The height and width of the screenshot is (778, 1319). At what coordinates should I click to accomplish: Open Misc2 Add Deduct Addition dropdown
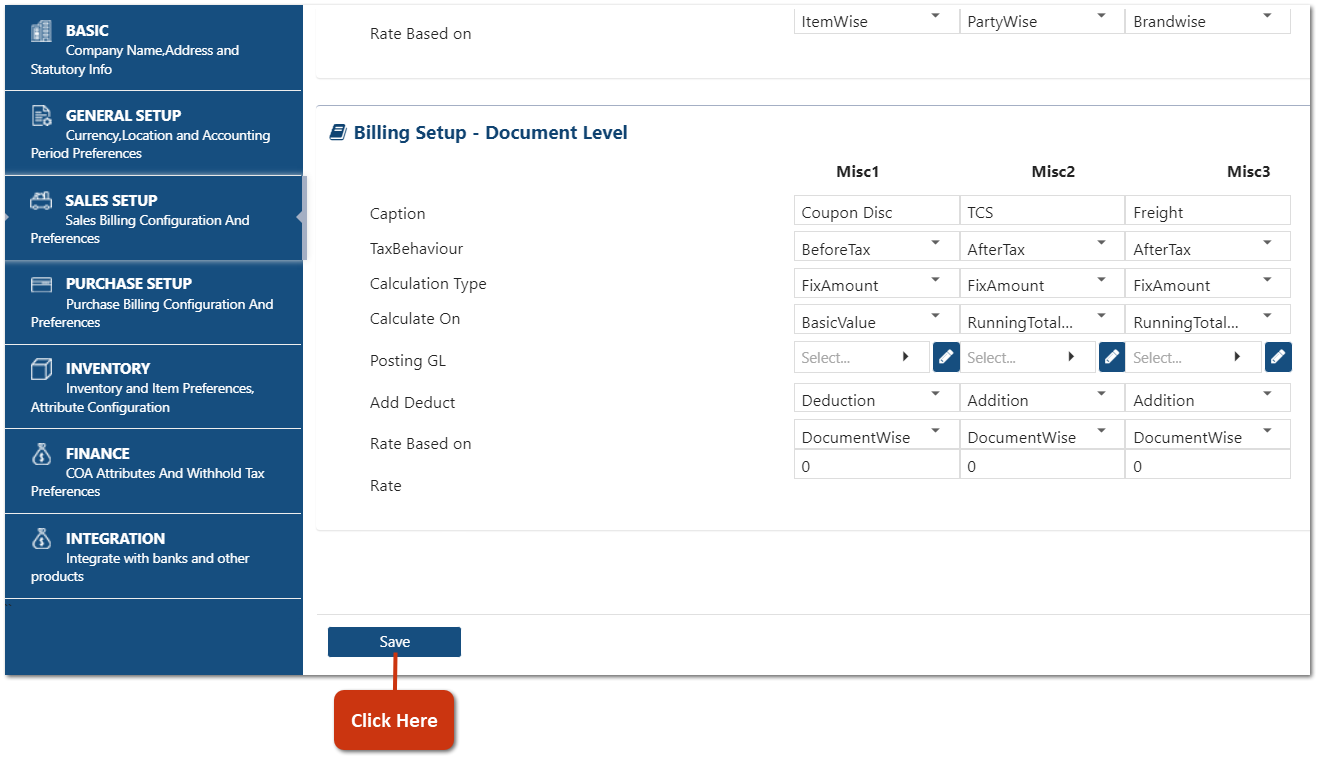pyautogui.click(x=1042, y=398)
